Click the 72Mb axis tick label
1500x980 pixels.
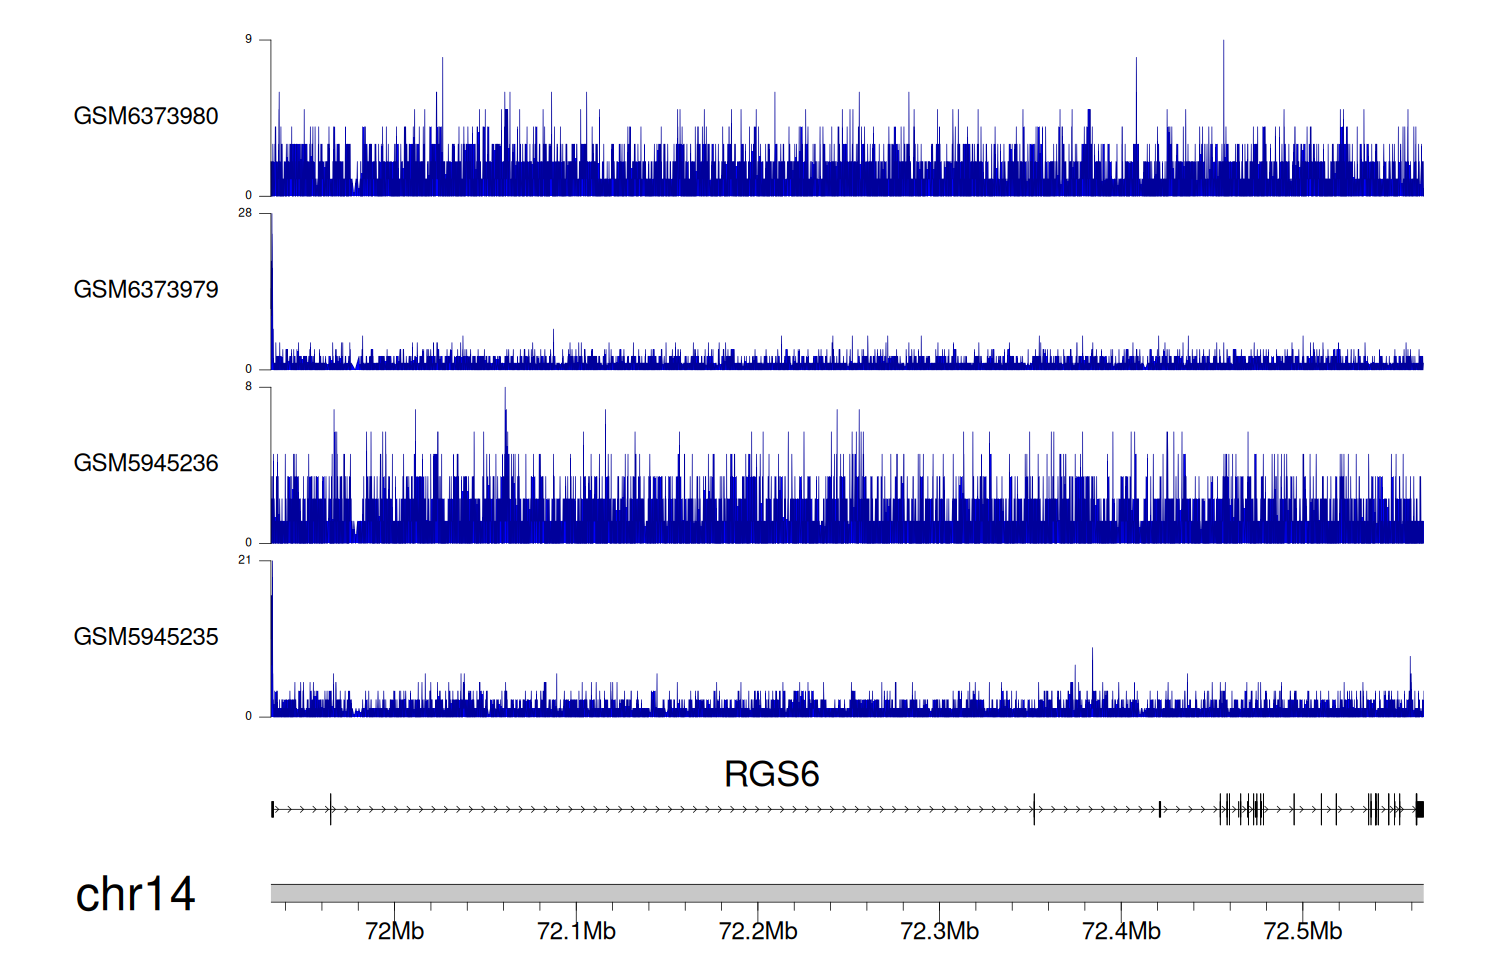coord(394,931)
